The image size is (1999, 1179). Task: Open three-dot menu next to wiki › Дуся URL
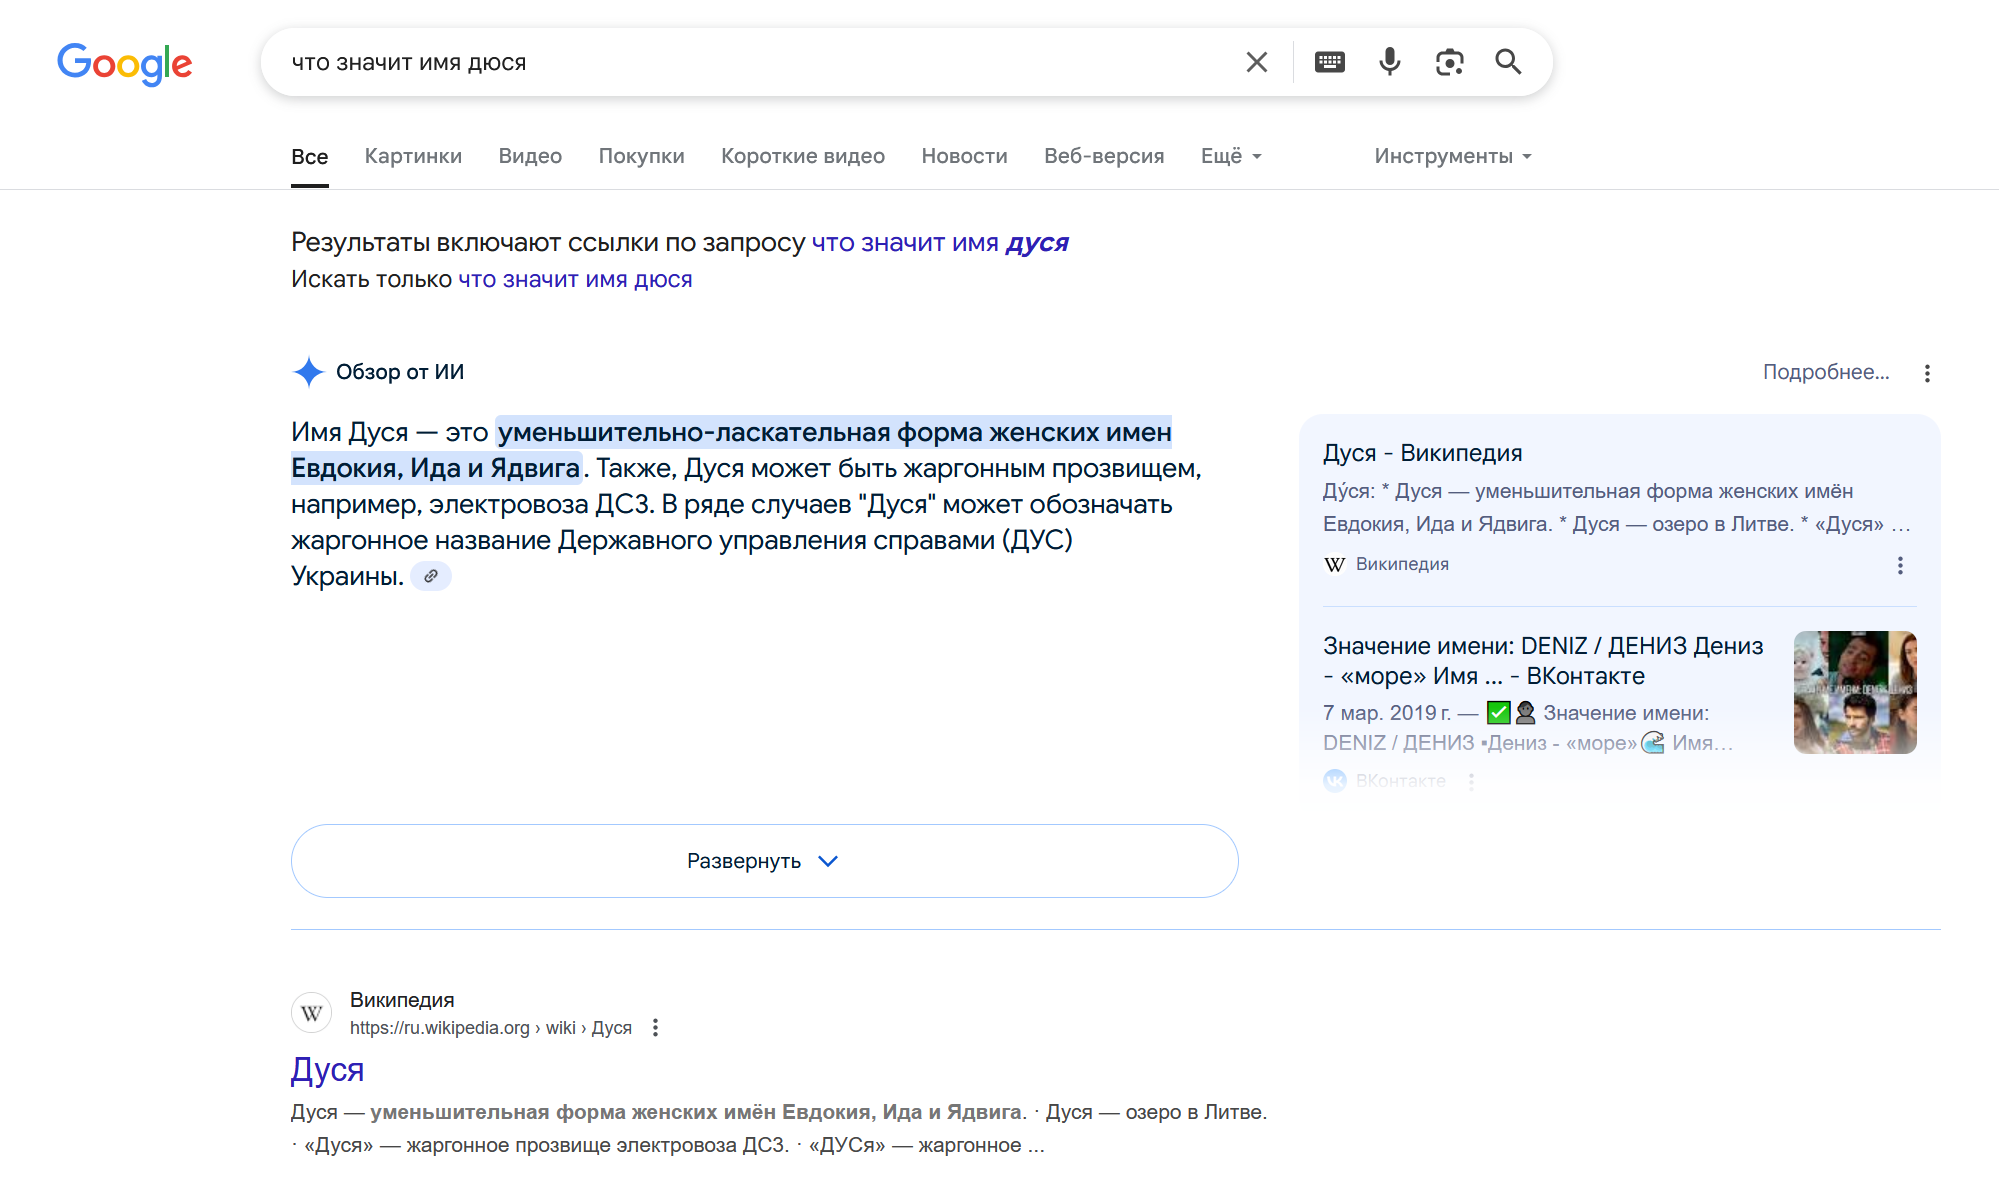pyautogui.click(x=655, y=1027)
